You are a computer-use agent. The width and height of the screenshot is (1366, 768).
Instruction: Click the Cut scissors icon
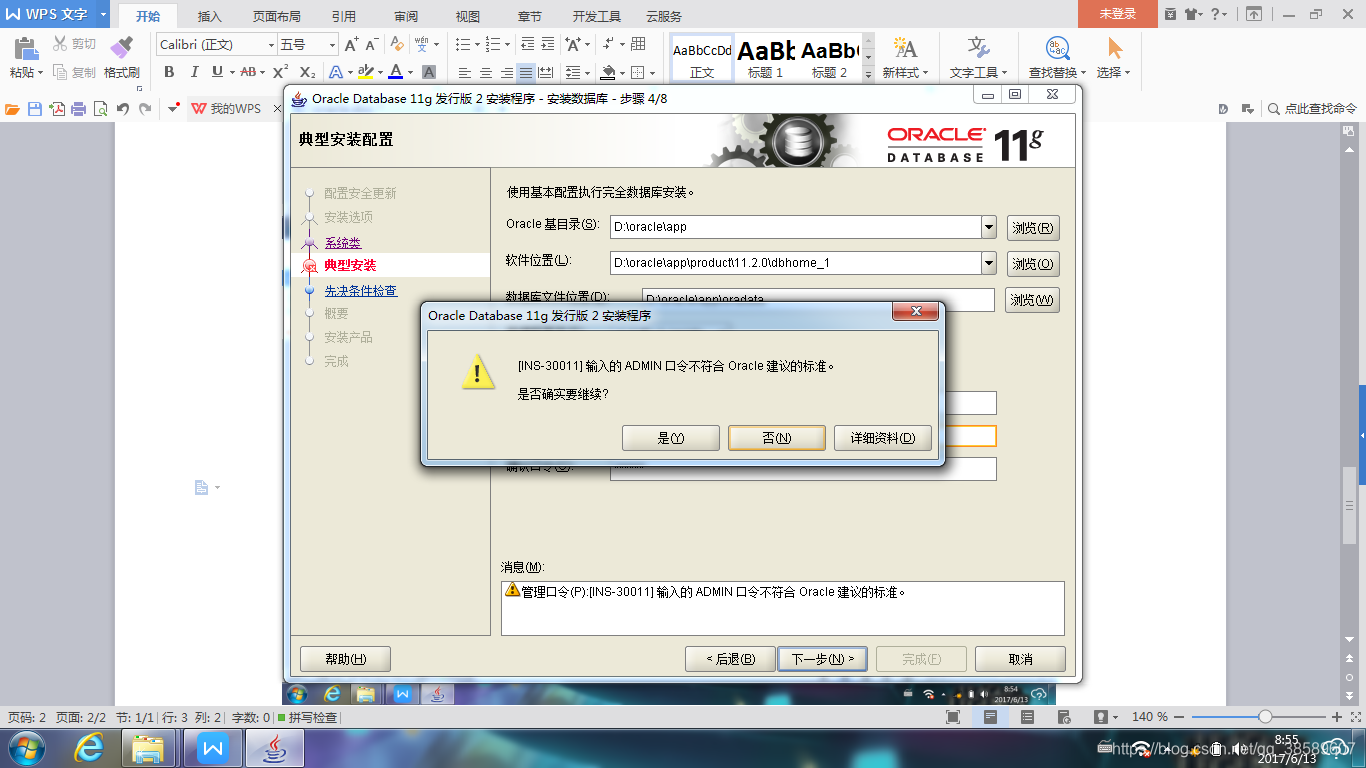click(x=60, y=44)
